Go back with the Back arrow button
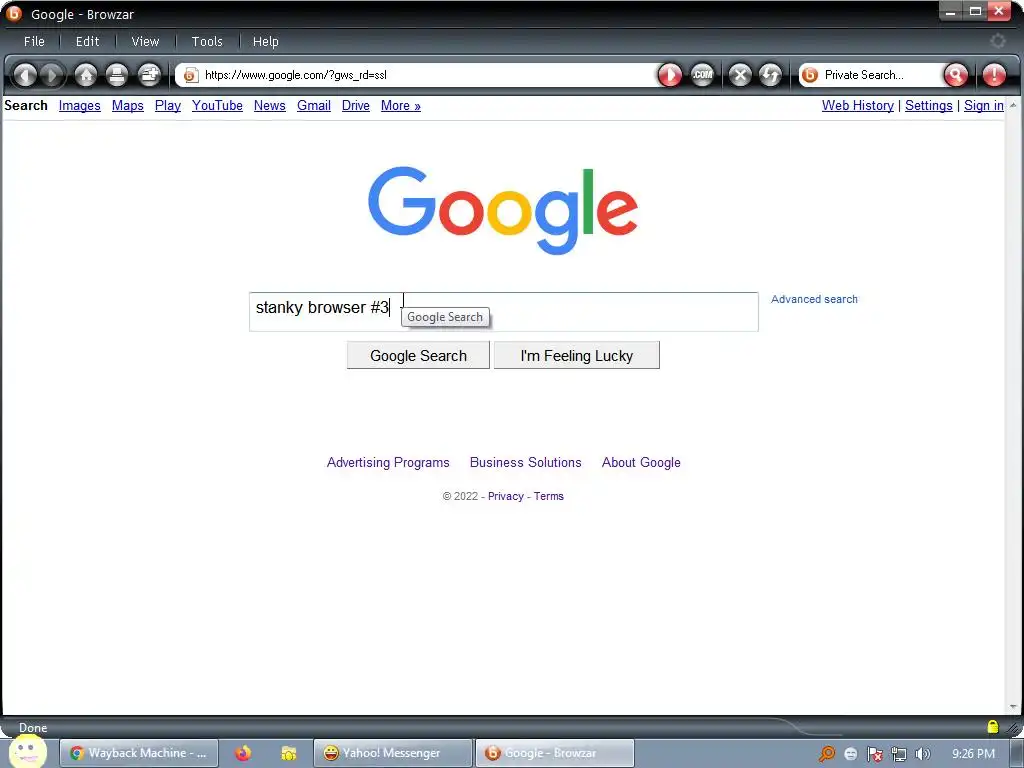This screenshot has height=768, width=1024. [x=25, y=75]
